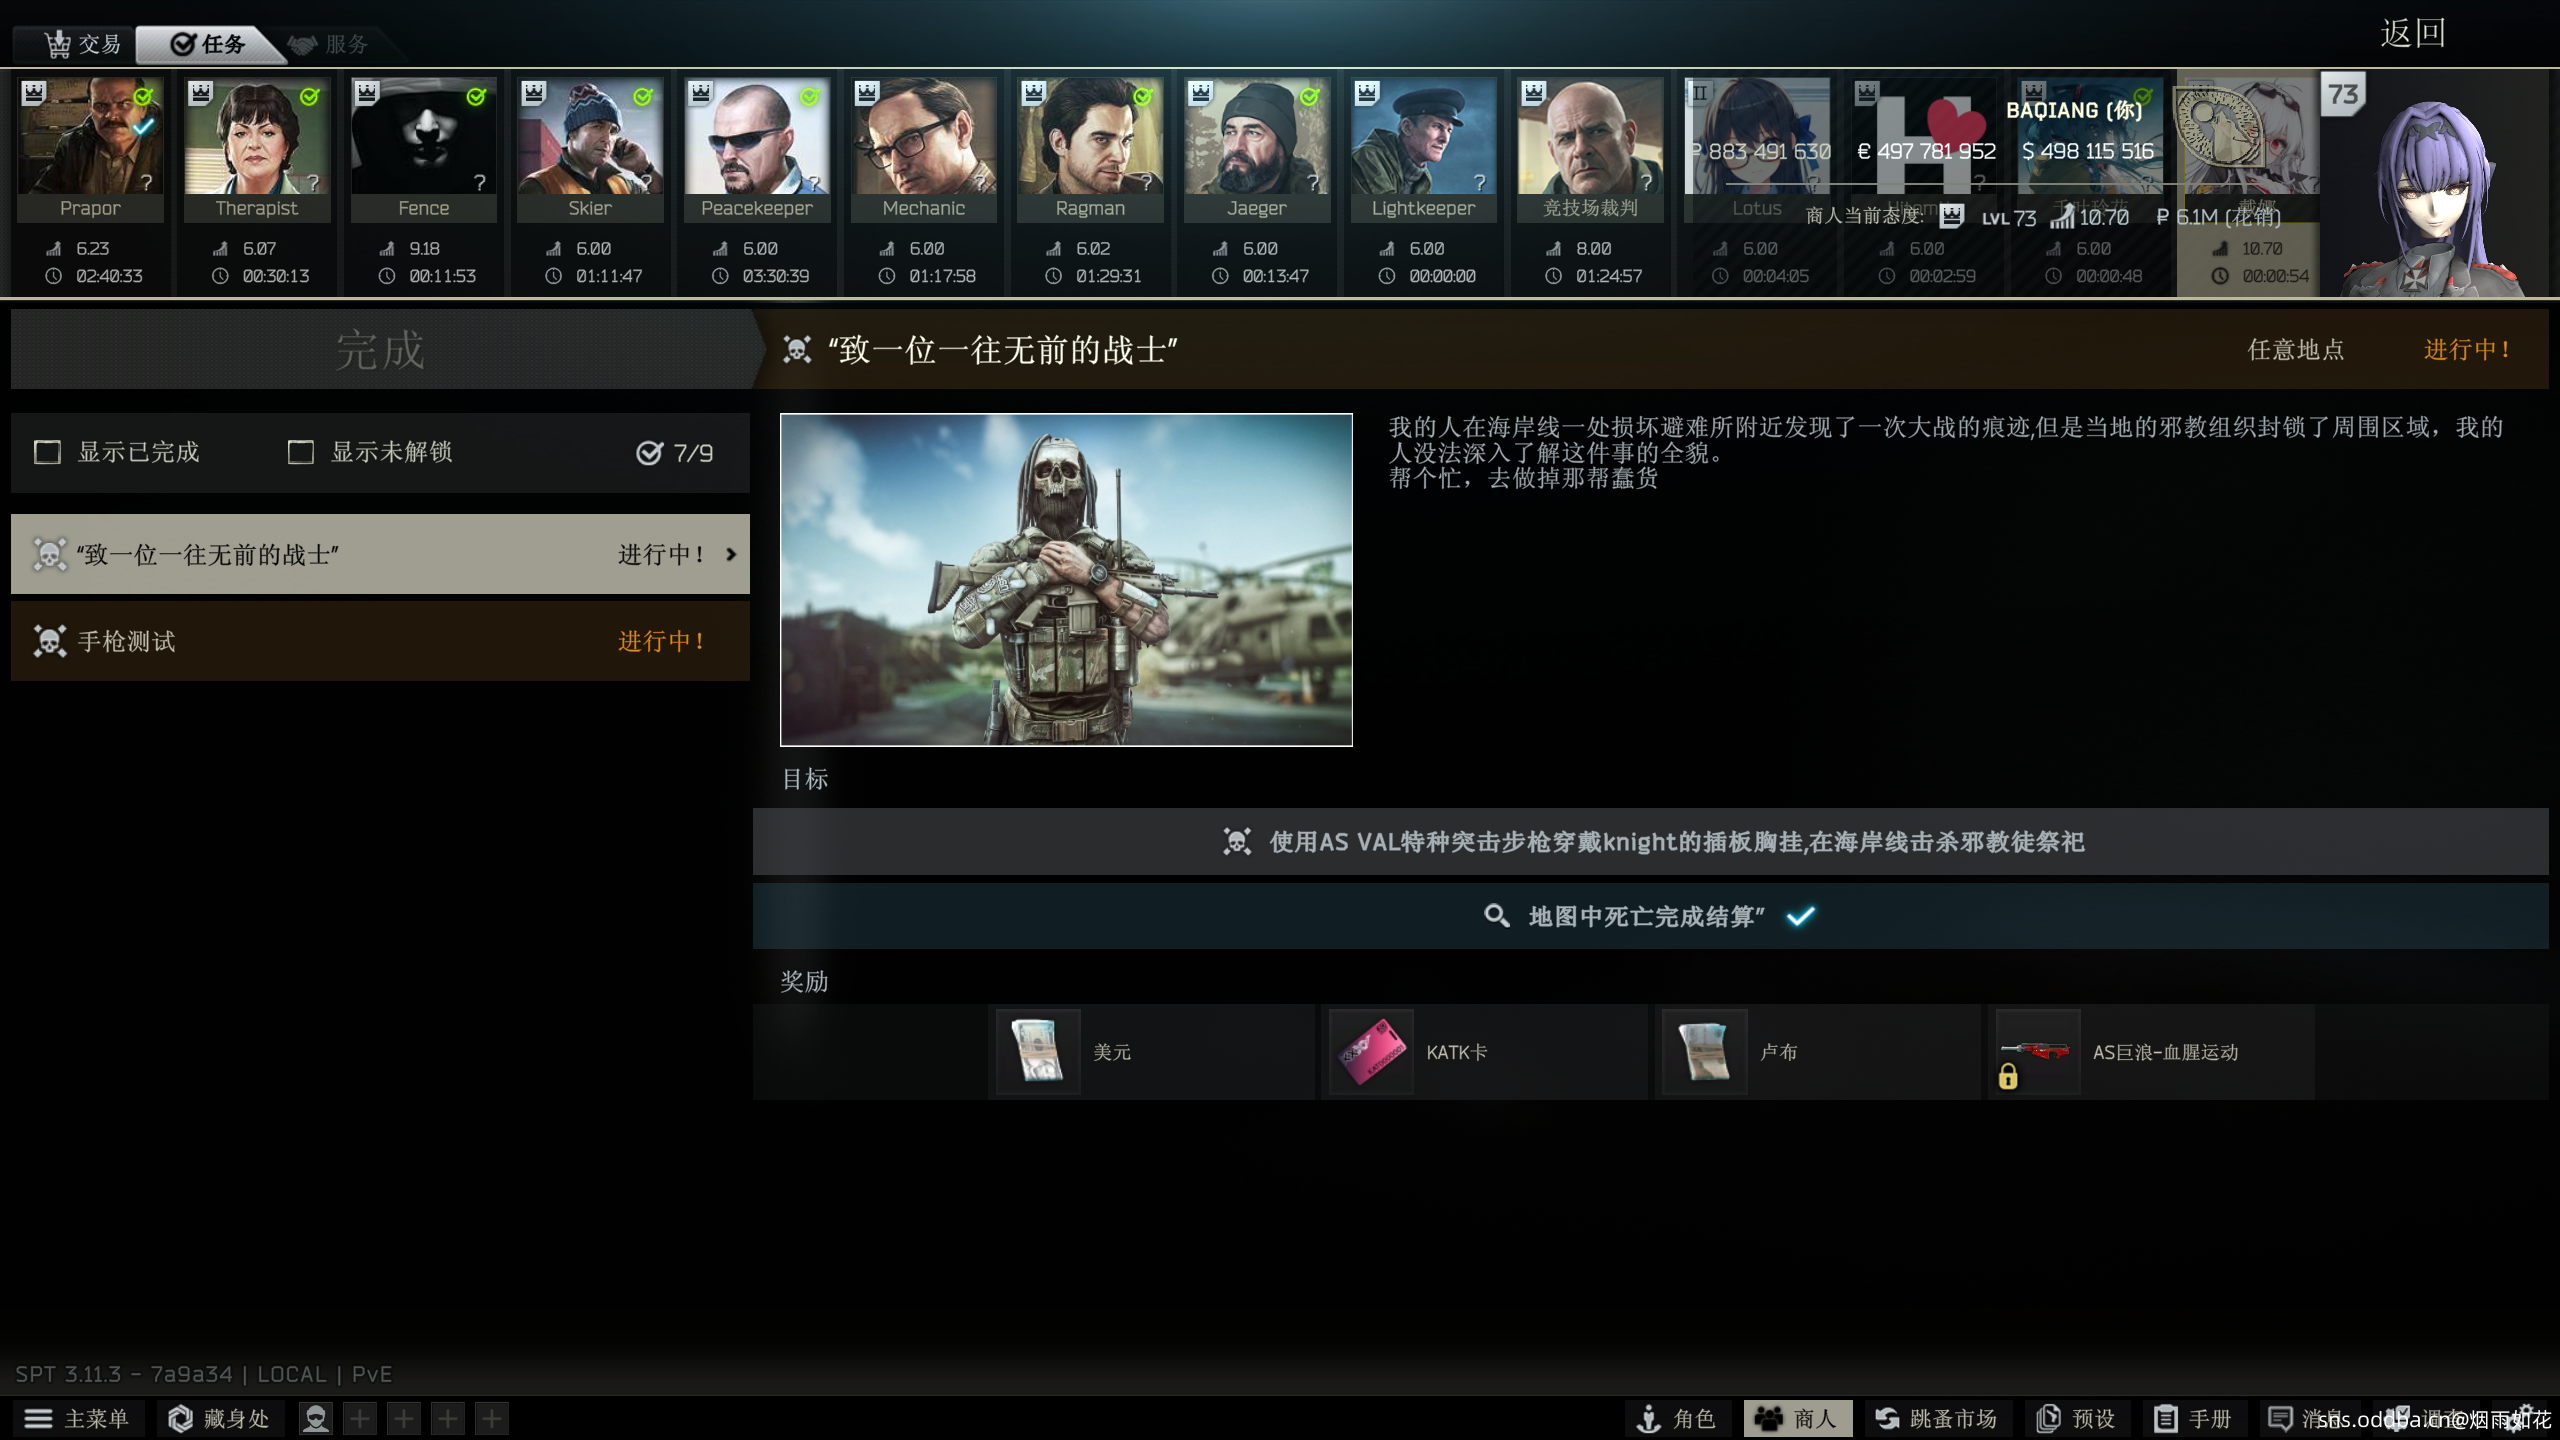The width and height of the screenshot is (2560, 1440).
Task: Select trader Therapist portrait
Action: [x=257, y=137]
